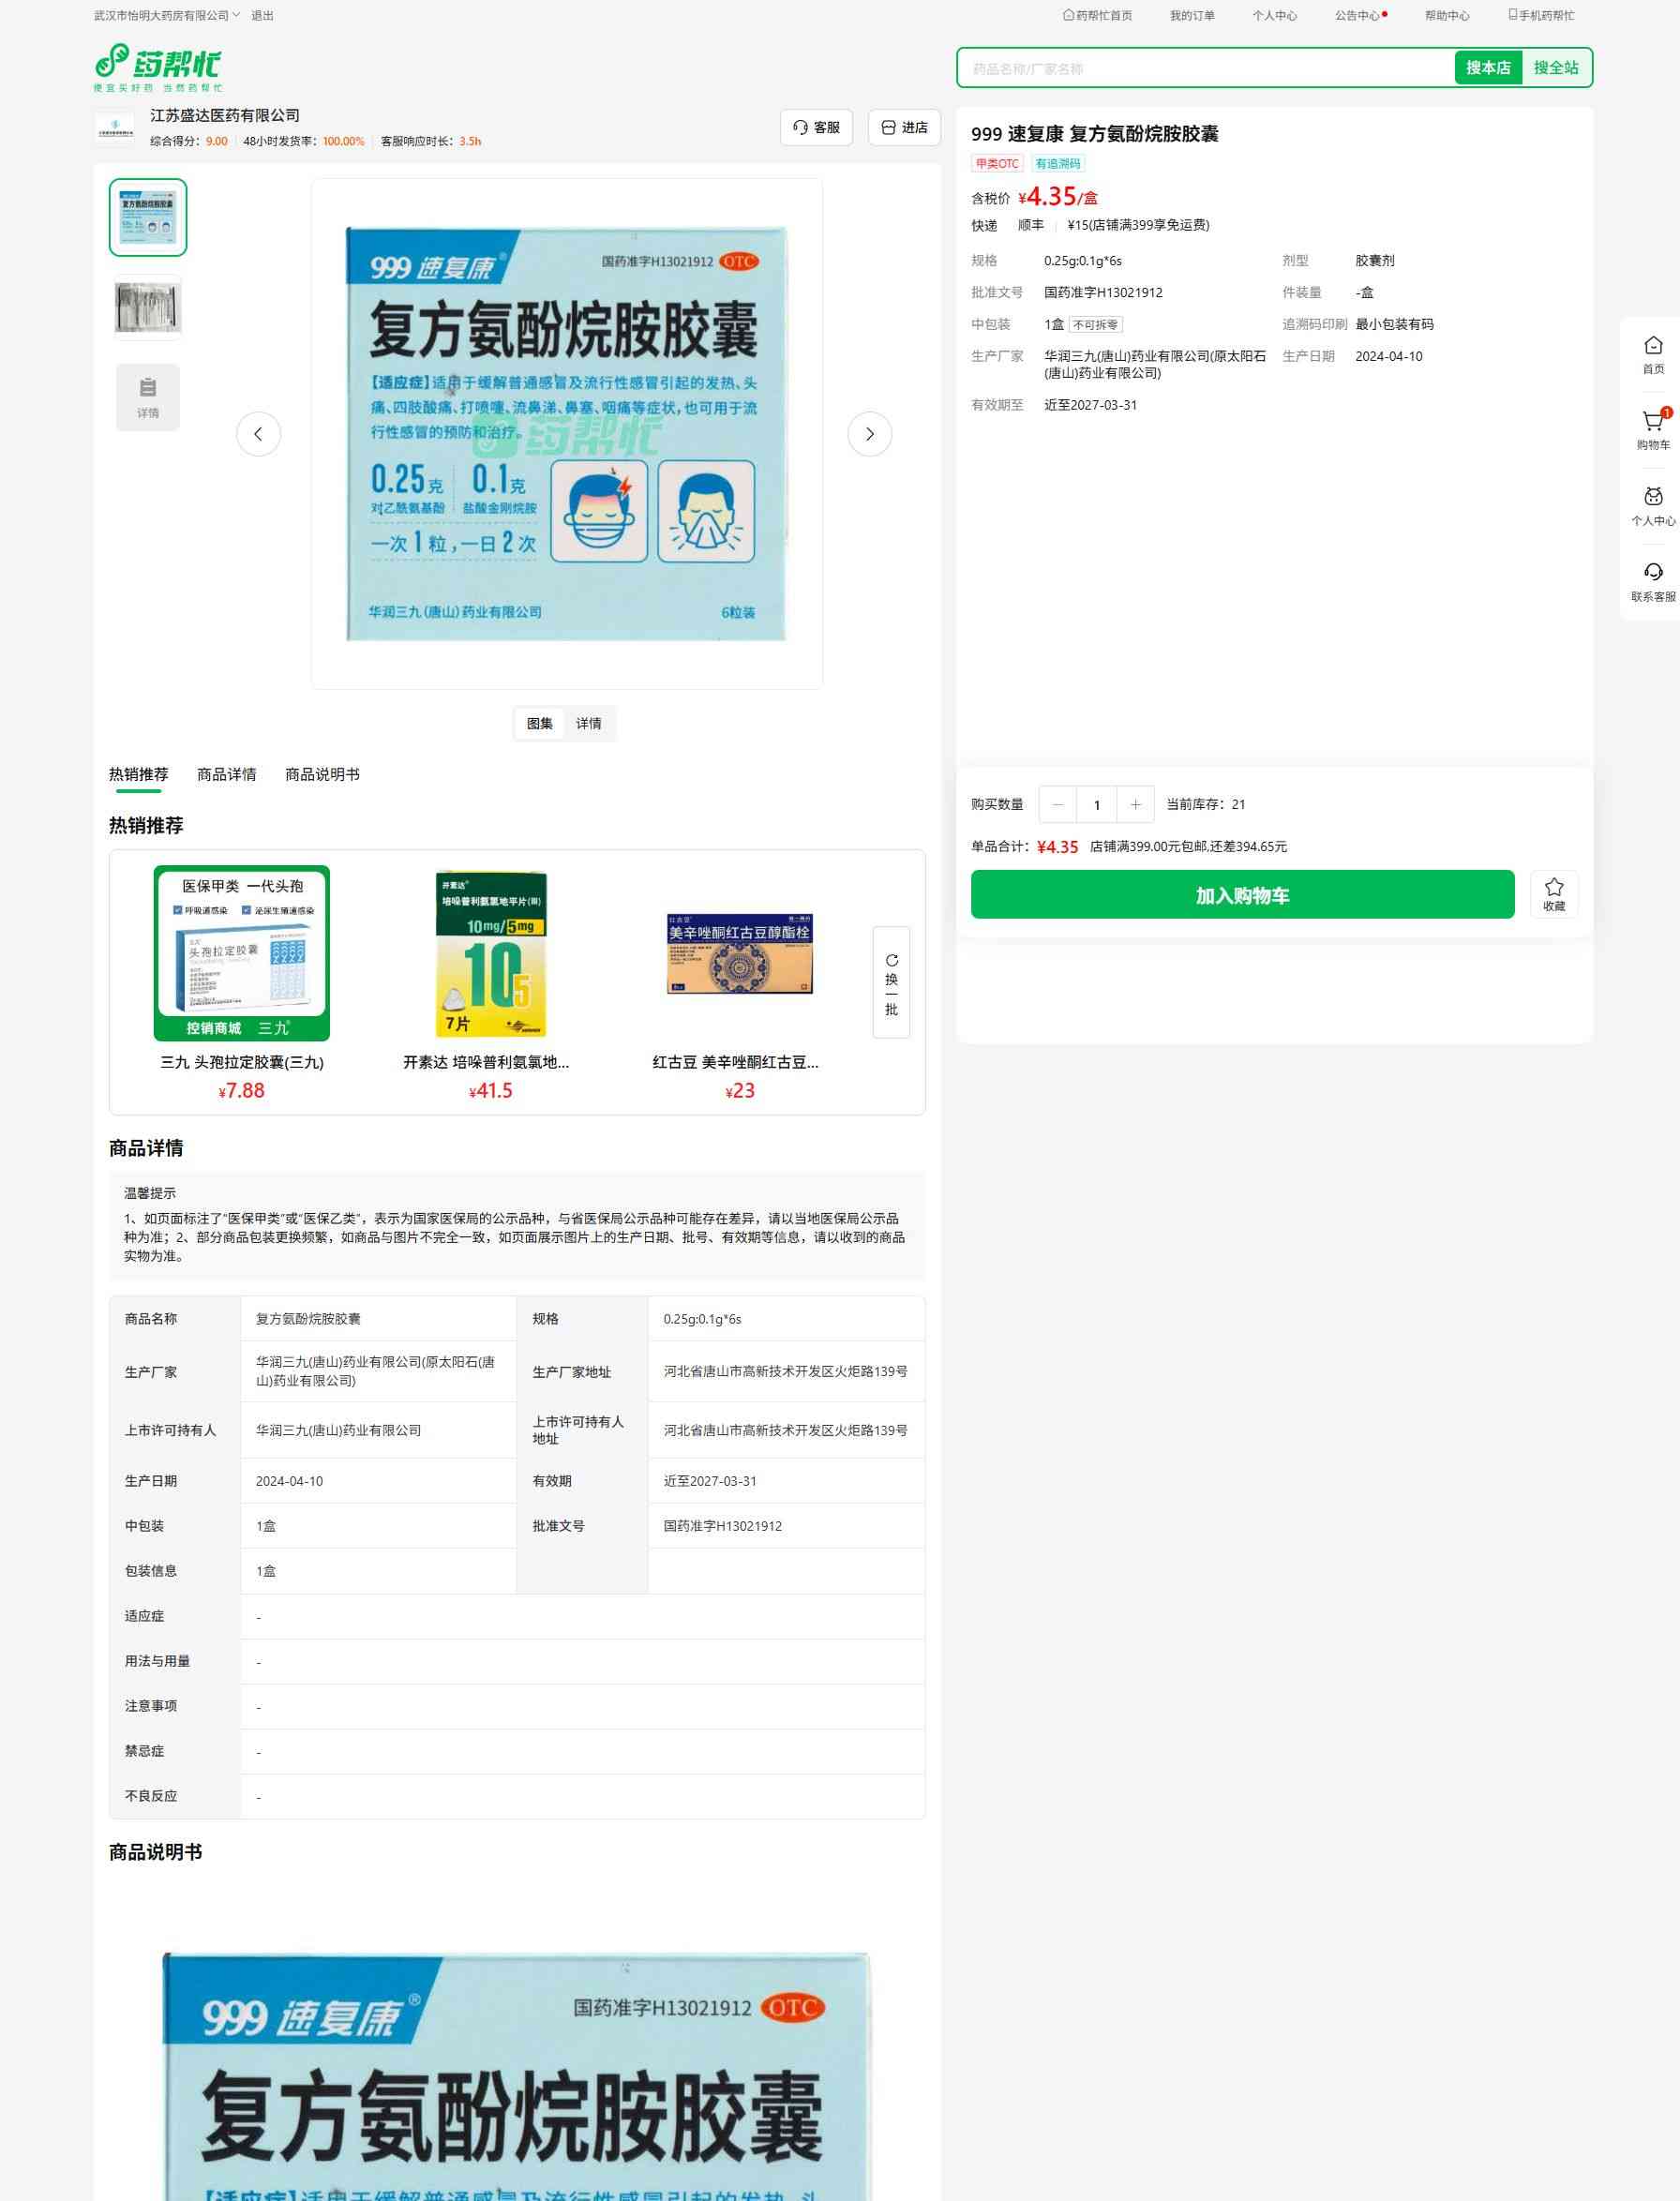Decrease purchase quantity with minus button
The width and height of the screenshot is (1680, 2201).
(x=1057, y=804)
